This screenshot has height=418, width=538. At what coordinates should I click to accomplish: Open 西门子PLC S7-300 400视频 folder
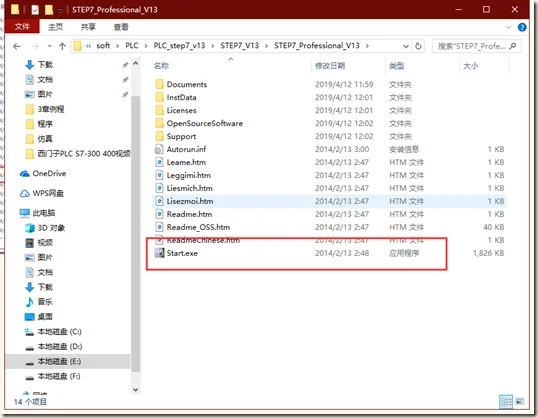[x=84, y=153]
